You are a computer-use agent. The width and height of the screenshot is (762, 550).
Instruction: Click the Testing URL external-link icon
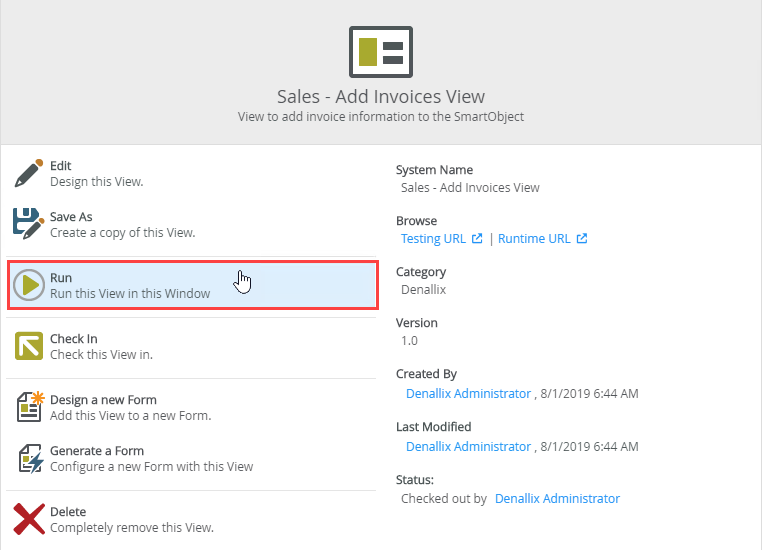coord(477,239)
